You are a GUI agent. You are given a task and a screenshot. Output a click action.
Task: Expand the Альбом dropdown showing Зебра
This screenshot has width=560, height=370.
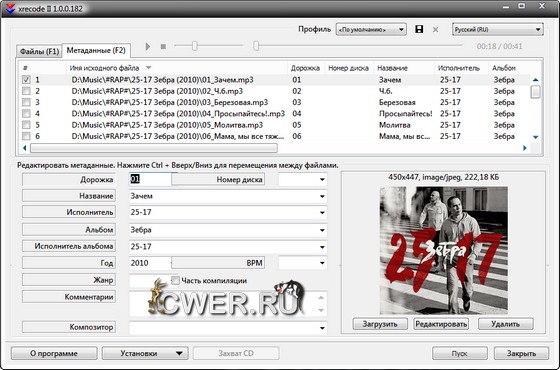322,230
